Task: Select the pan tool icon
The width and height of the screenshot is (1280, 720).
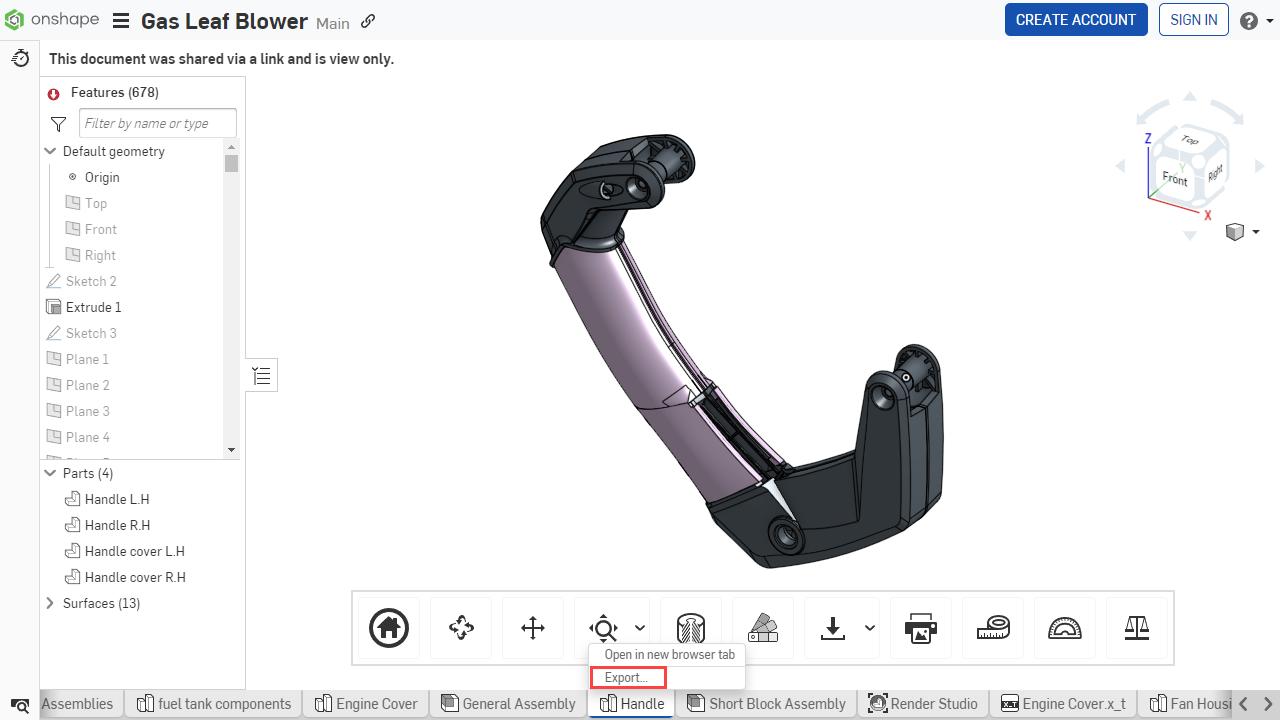Action: tap(532, 628)
